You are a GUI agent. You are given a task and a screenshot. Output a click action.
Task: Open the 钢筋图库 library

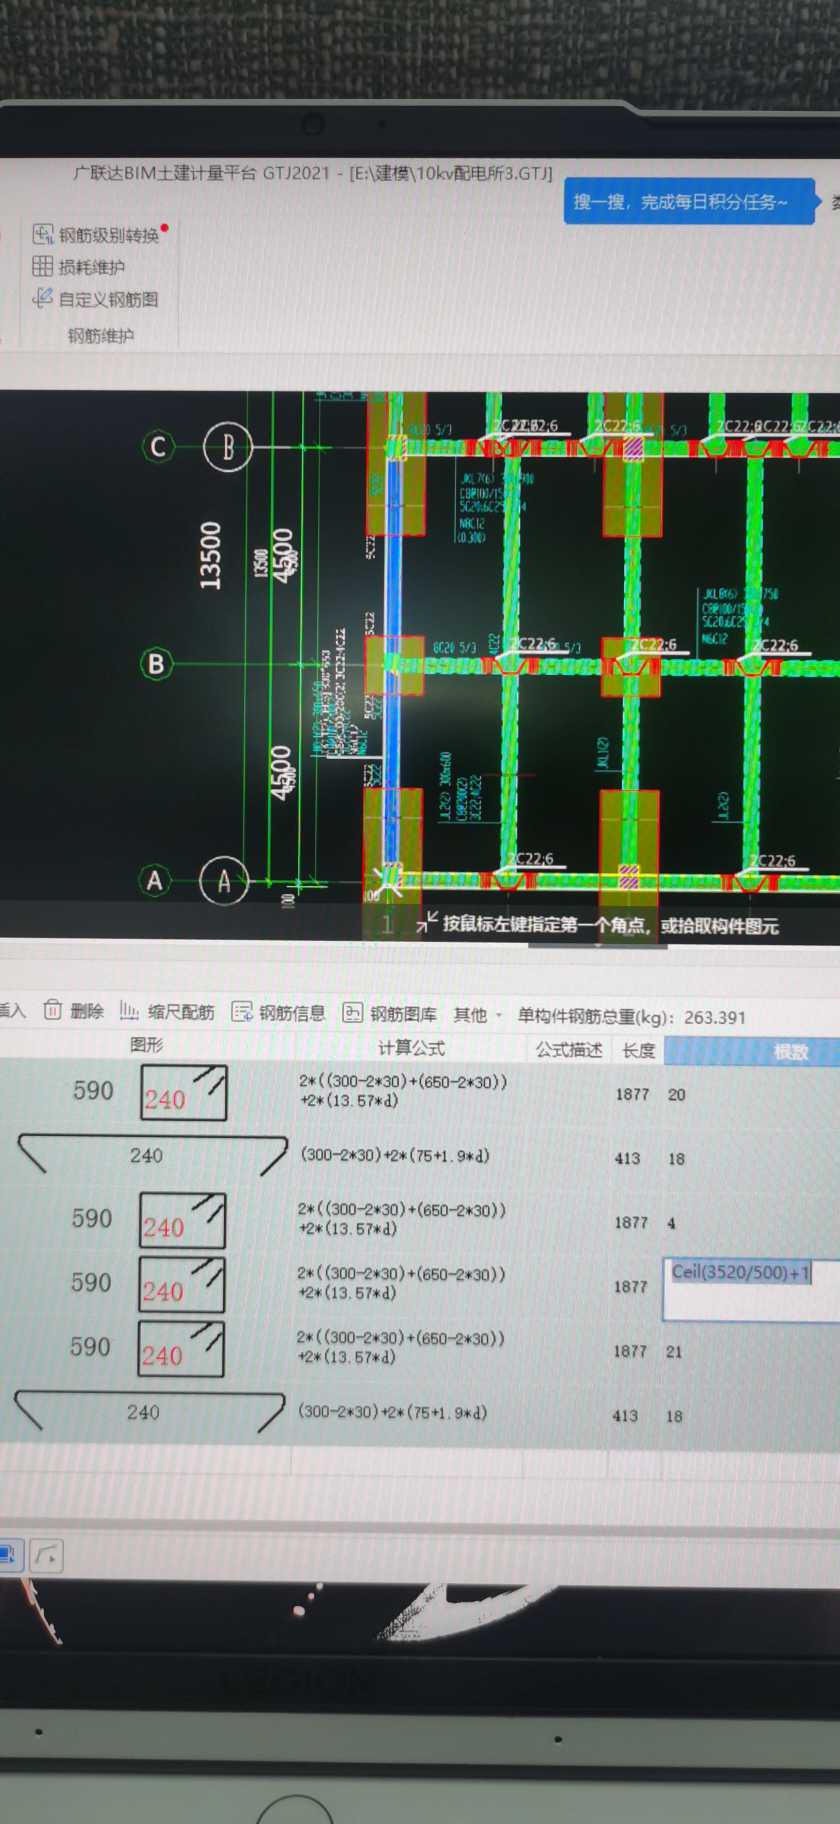(390, 1013)
